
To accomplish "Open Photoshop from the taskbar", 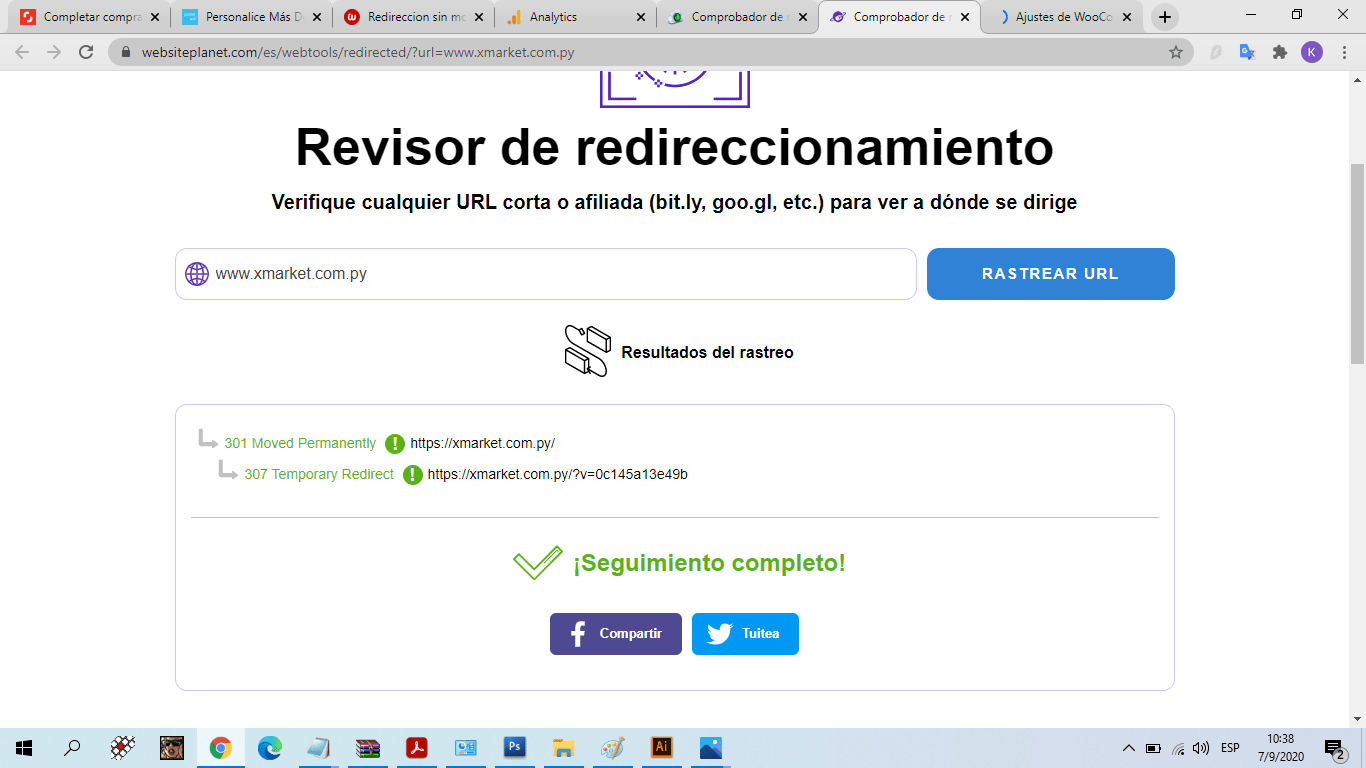I will 515,748.
